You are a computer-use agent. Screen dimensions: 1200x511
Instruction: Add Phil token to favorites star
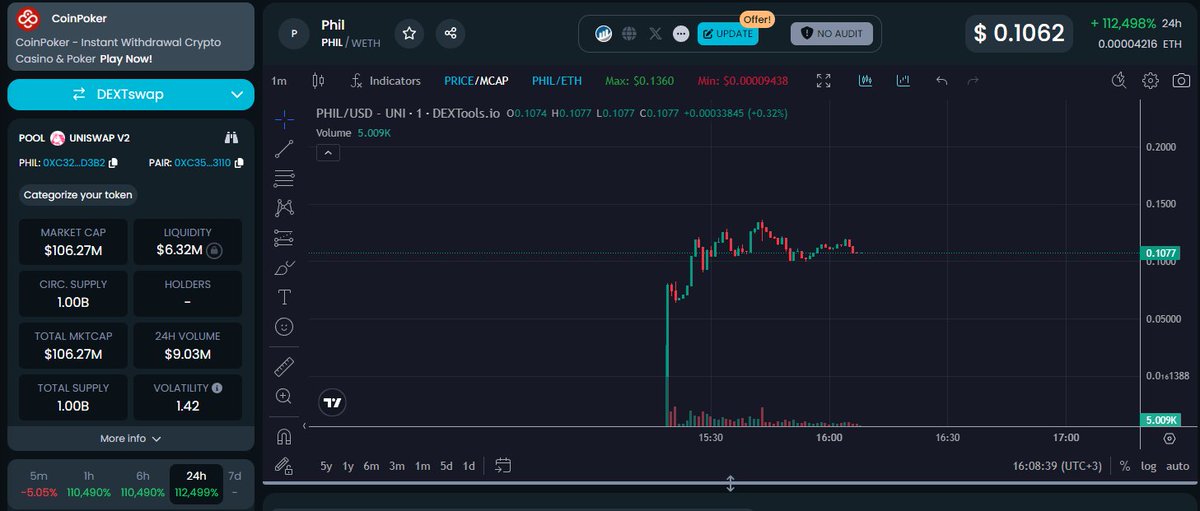point(409,33)
